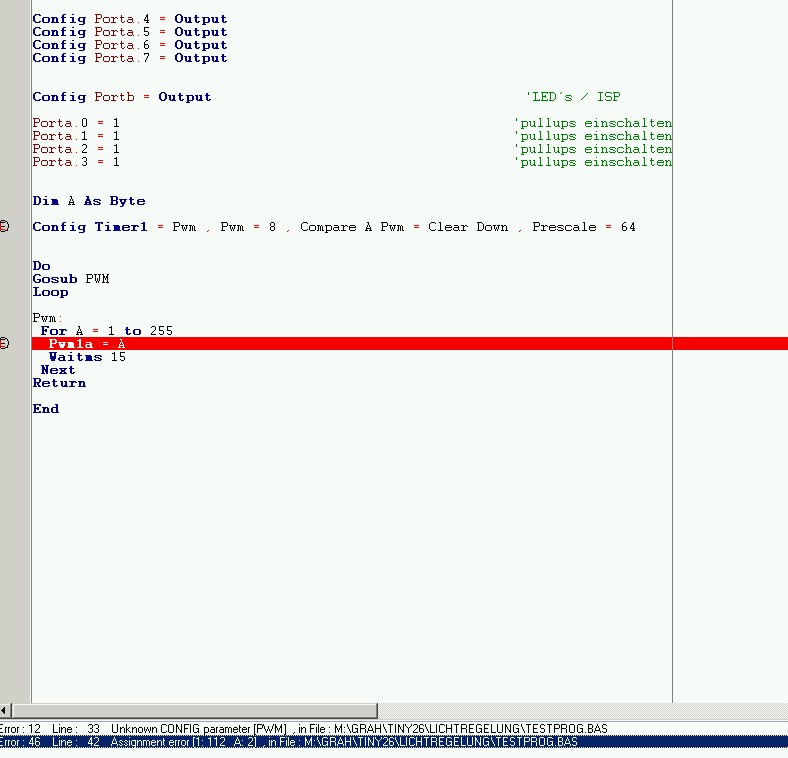This screenshot has height=758, width=788.
Task: Click the 'End' statement line
Action: (46, 409)
